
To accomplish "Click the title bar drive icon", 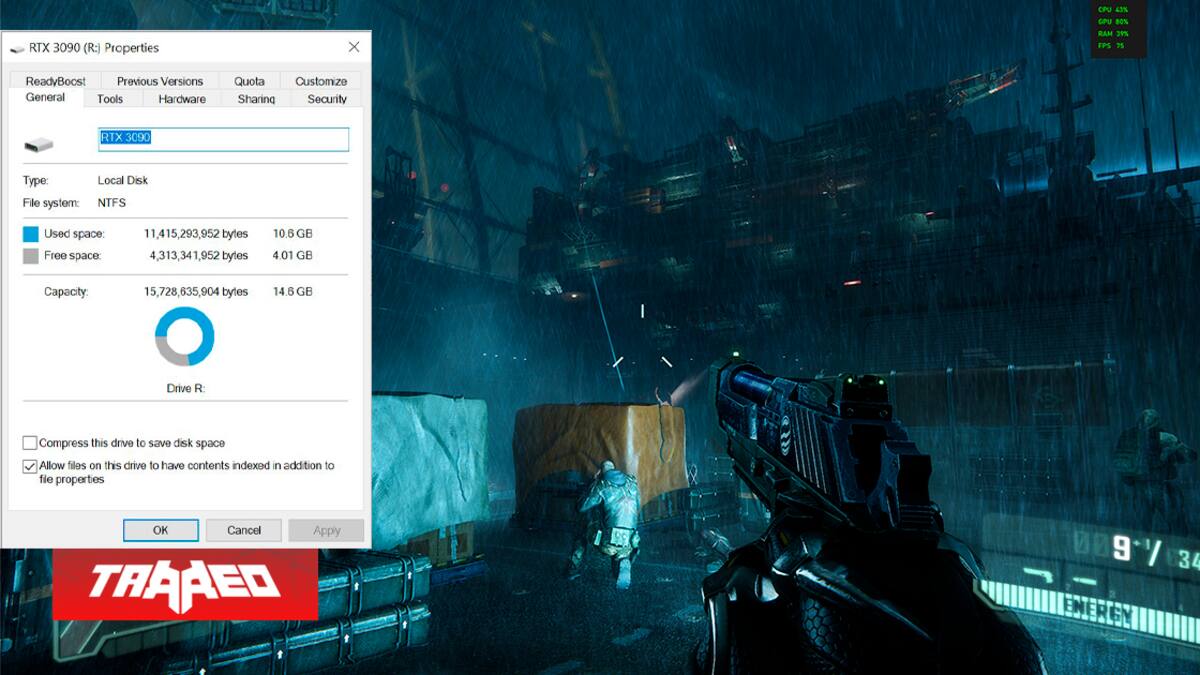I will 18,48.
